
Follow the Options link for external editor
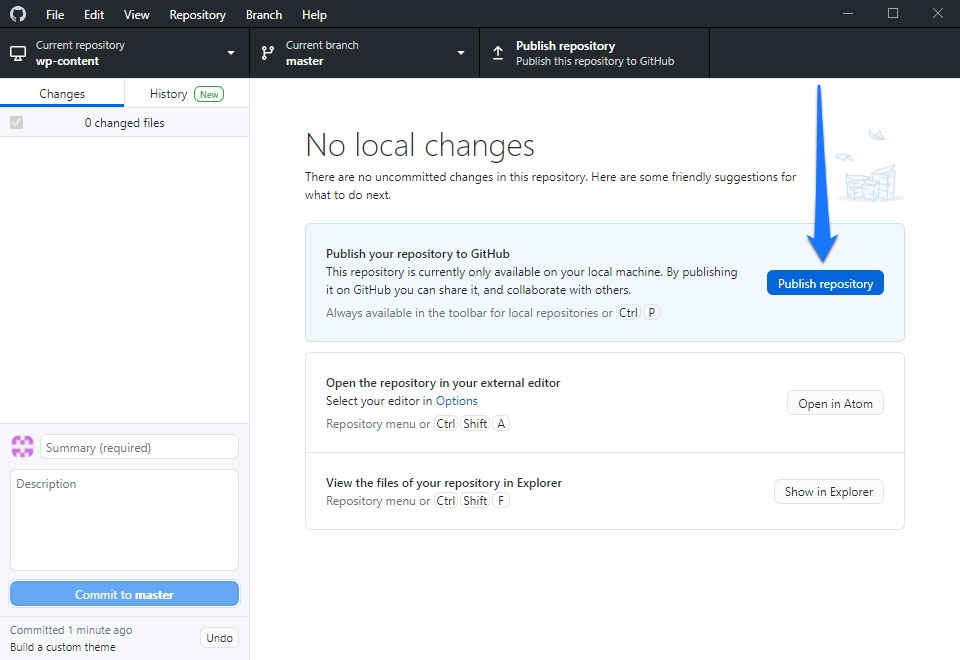[x=456, y=401]
